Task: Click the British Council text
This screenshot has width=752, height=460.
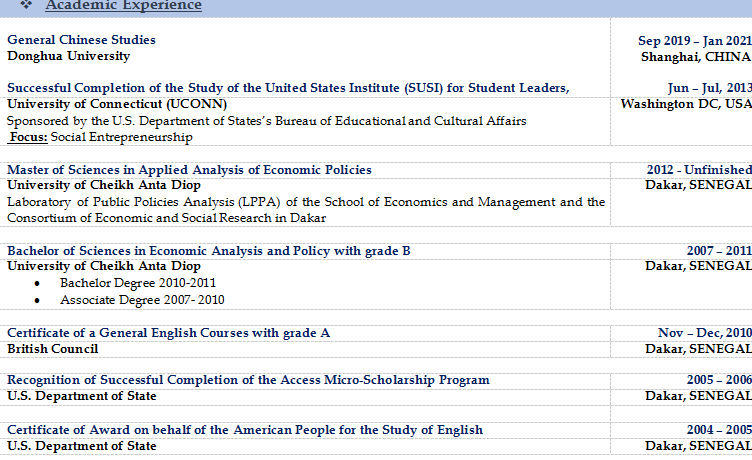Action: coord(52,349)
